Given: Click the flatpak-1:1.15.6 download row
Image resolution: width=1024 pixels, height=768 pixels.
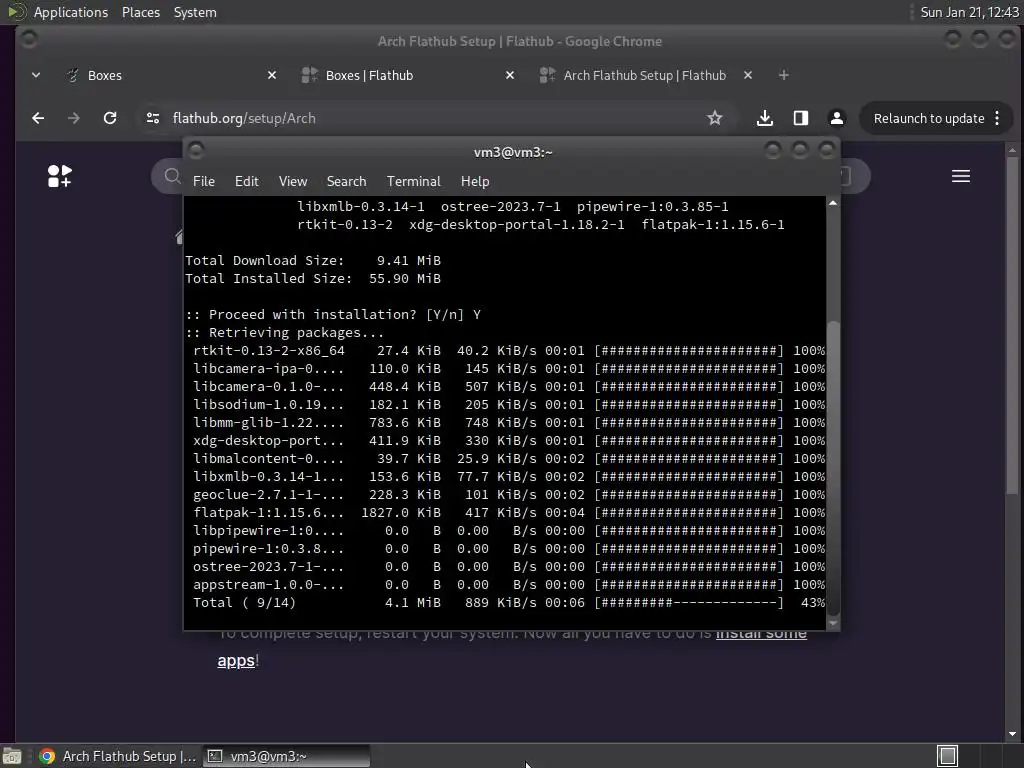Looking at the screenshot, I should point(509,513).
